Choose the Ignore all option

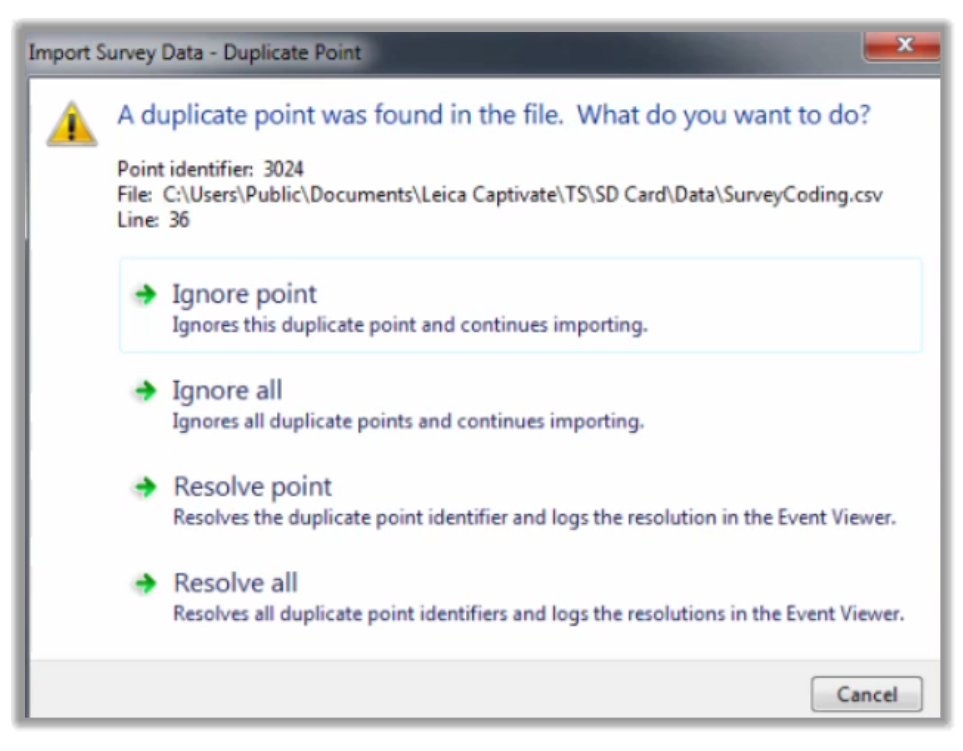coord(520,403)
